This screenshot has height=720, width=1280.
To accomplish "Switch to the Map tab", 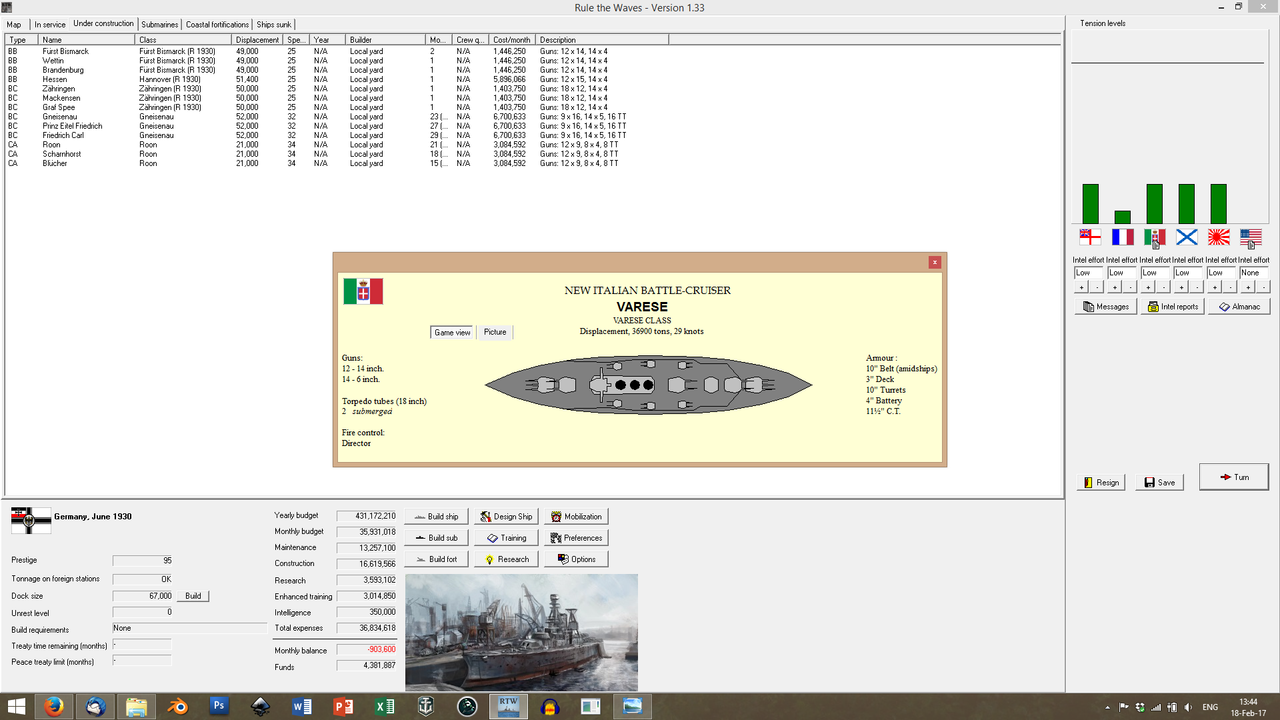I will pos(14,24).
